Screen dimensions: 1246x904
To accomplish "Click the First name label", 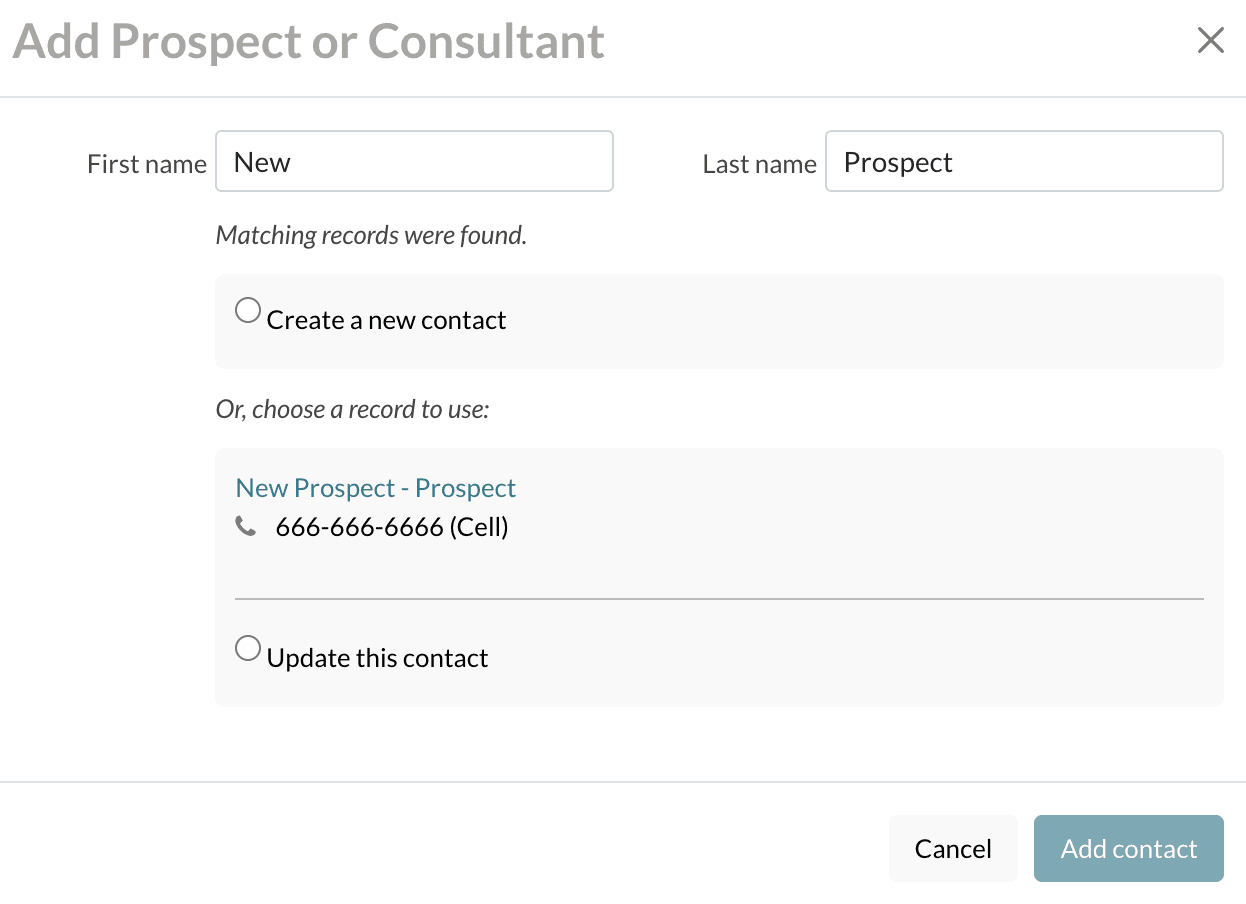I will click(147, 164).
